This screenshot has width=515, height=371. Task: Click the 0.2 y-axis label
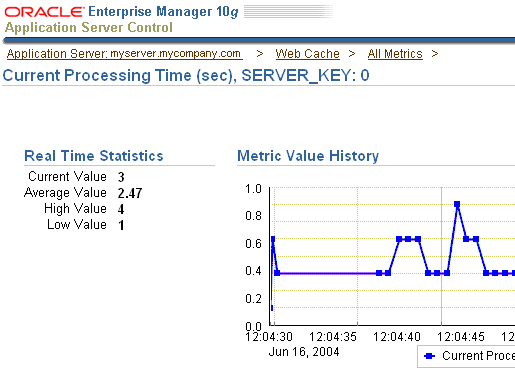[253, 298]
